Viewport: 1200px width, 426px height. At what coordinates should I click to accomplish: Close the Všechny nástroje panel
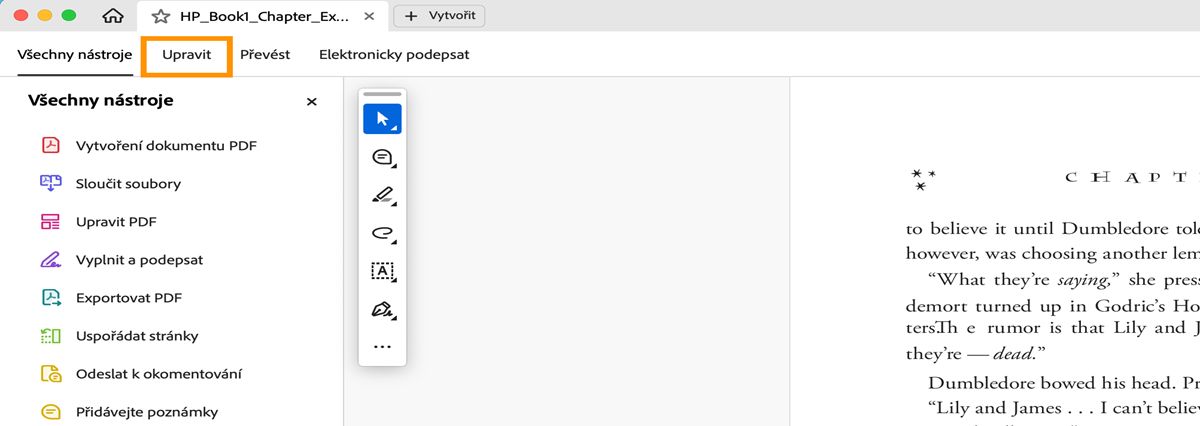tap(311, 101)
